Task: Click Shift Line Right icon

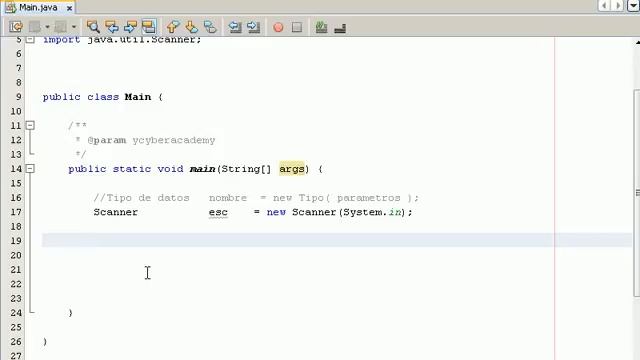Action: pos(253,27)
